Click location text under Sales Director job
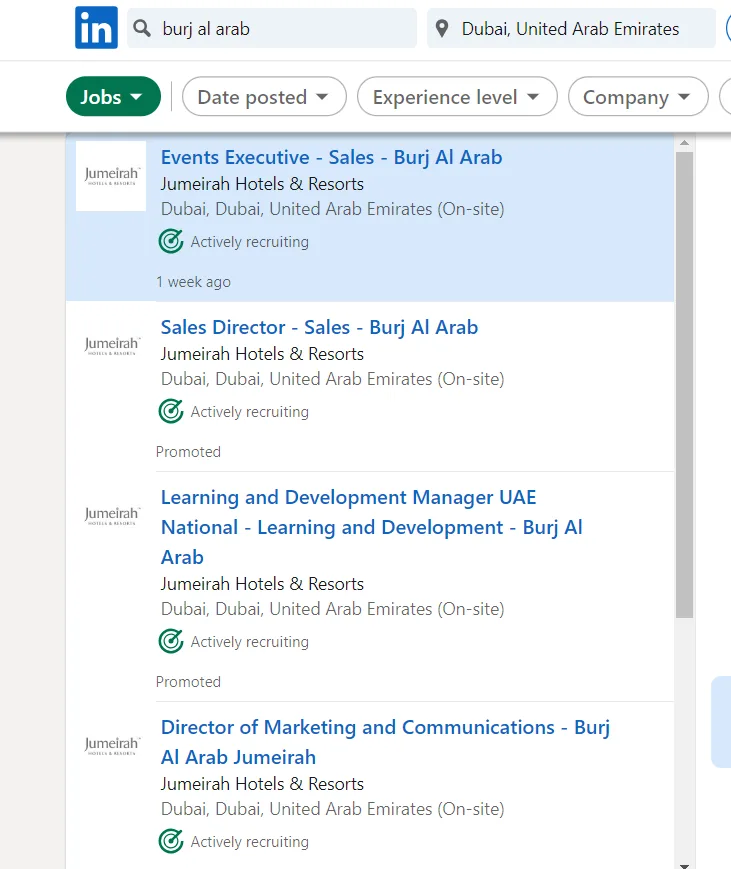Image resolution: width=731 pixels, height=869 pixels. (333, 379)
